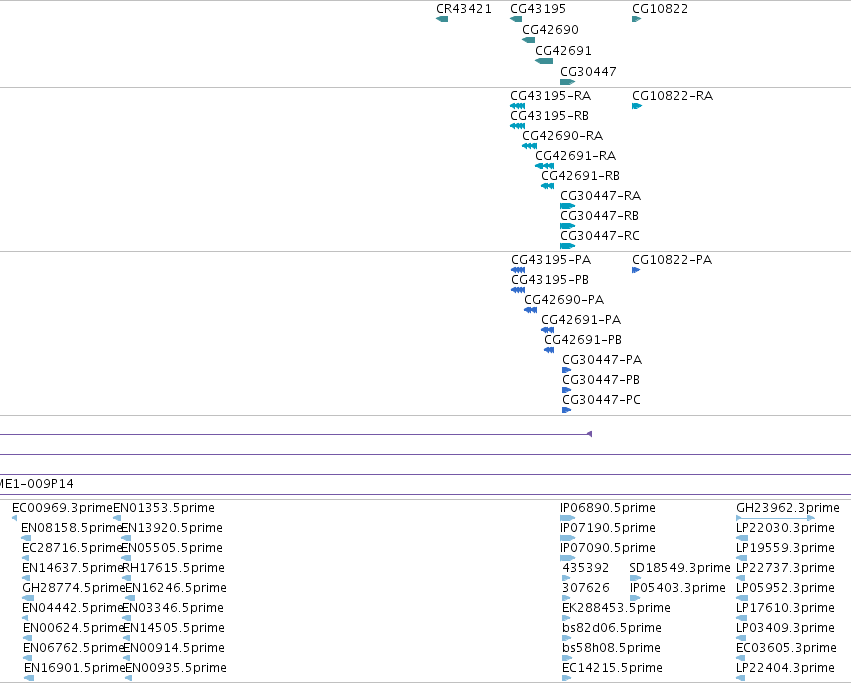
Task: Click the CG43195 gene label
Action: click(538, 9)
